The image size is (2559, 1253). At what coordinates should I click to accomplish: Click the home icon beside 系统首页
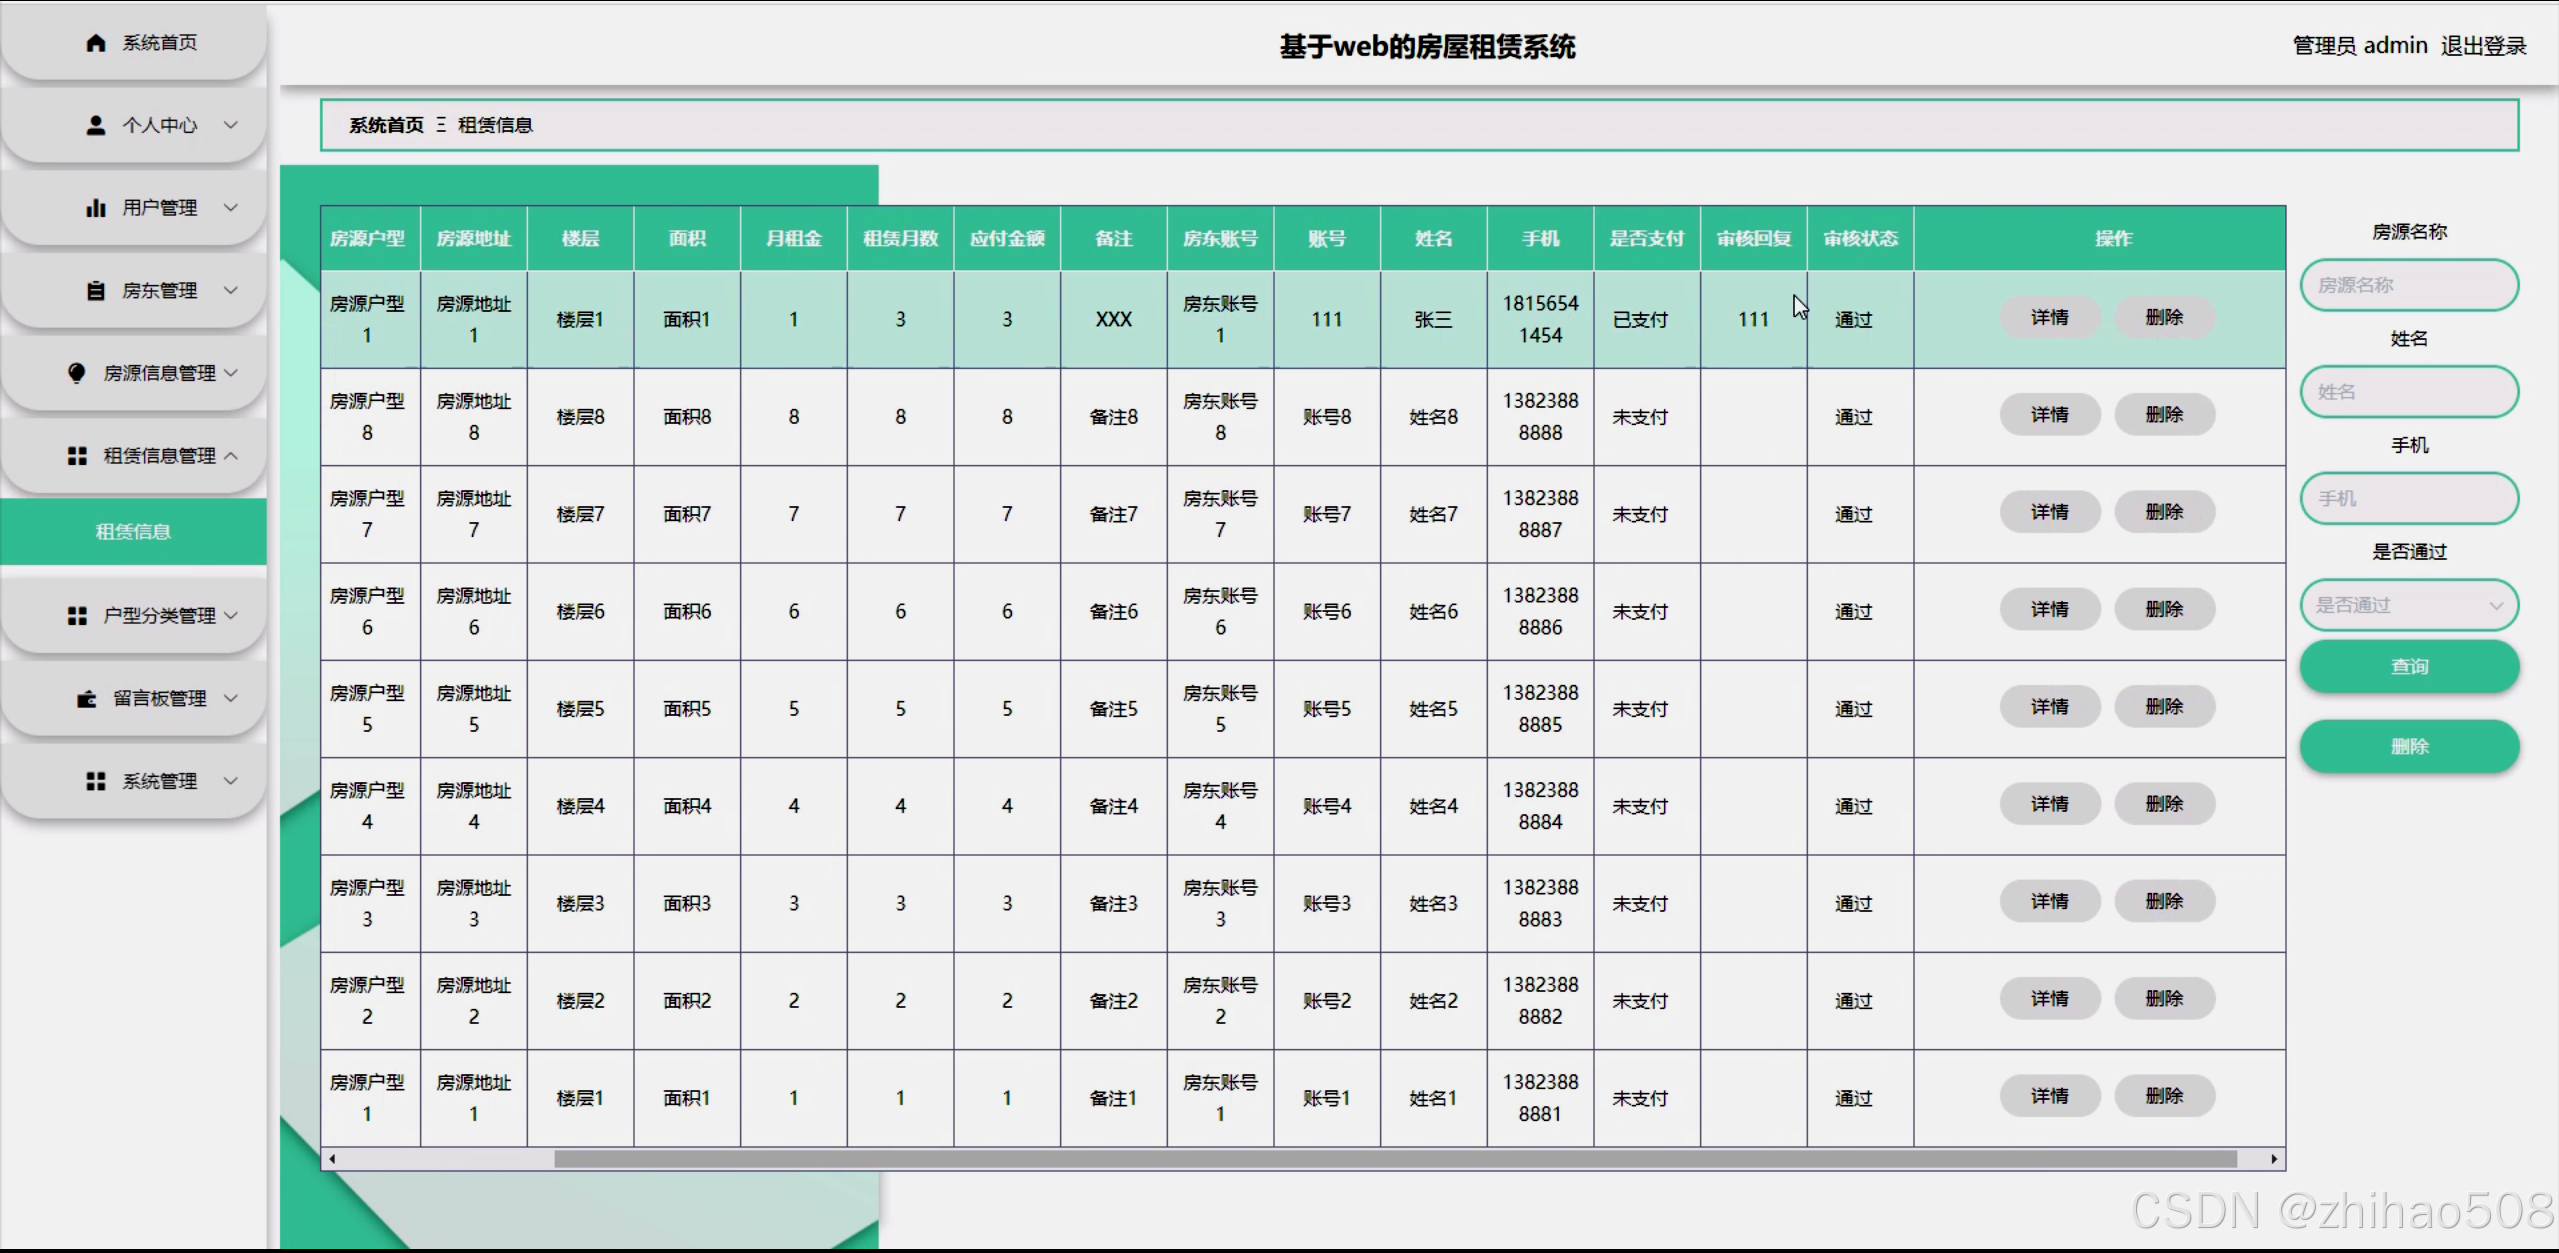pos(96,43)
